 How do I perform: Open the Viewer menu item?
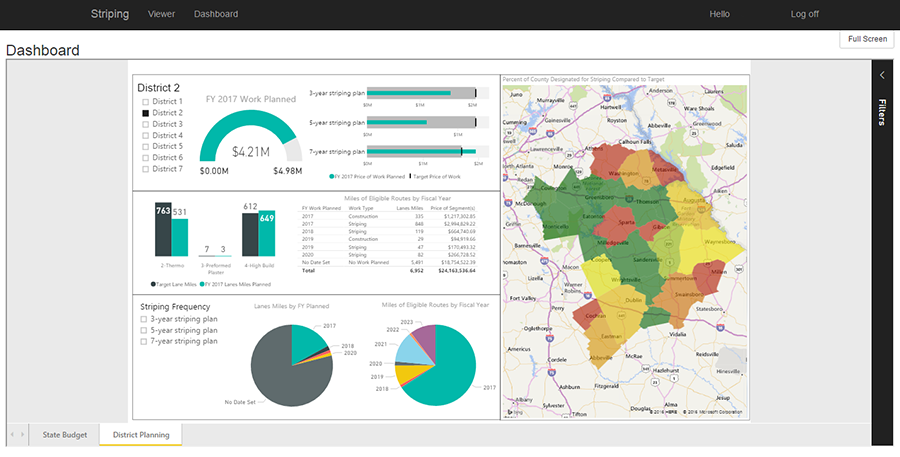(161, 14)
